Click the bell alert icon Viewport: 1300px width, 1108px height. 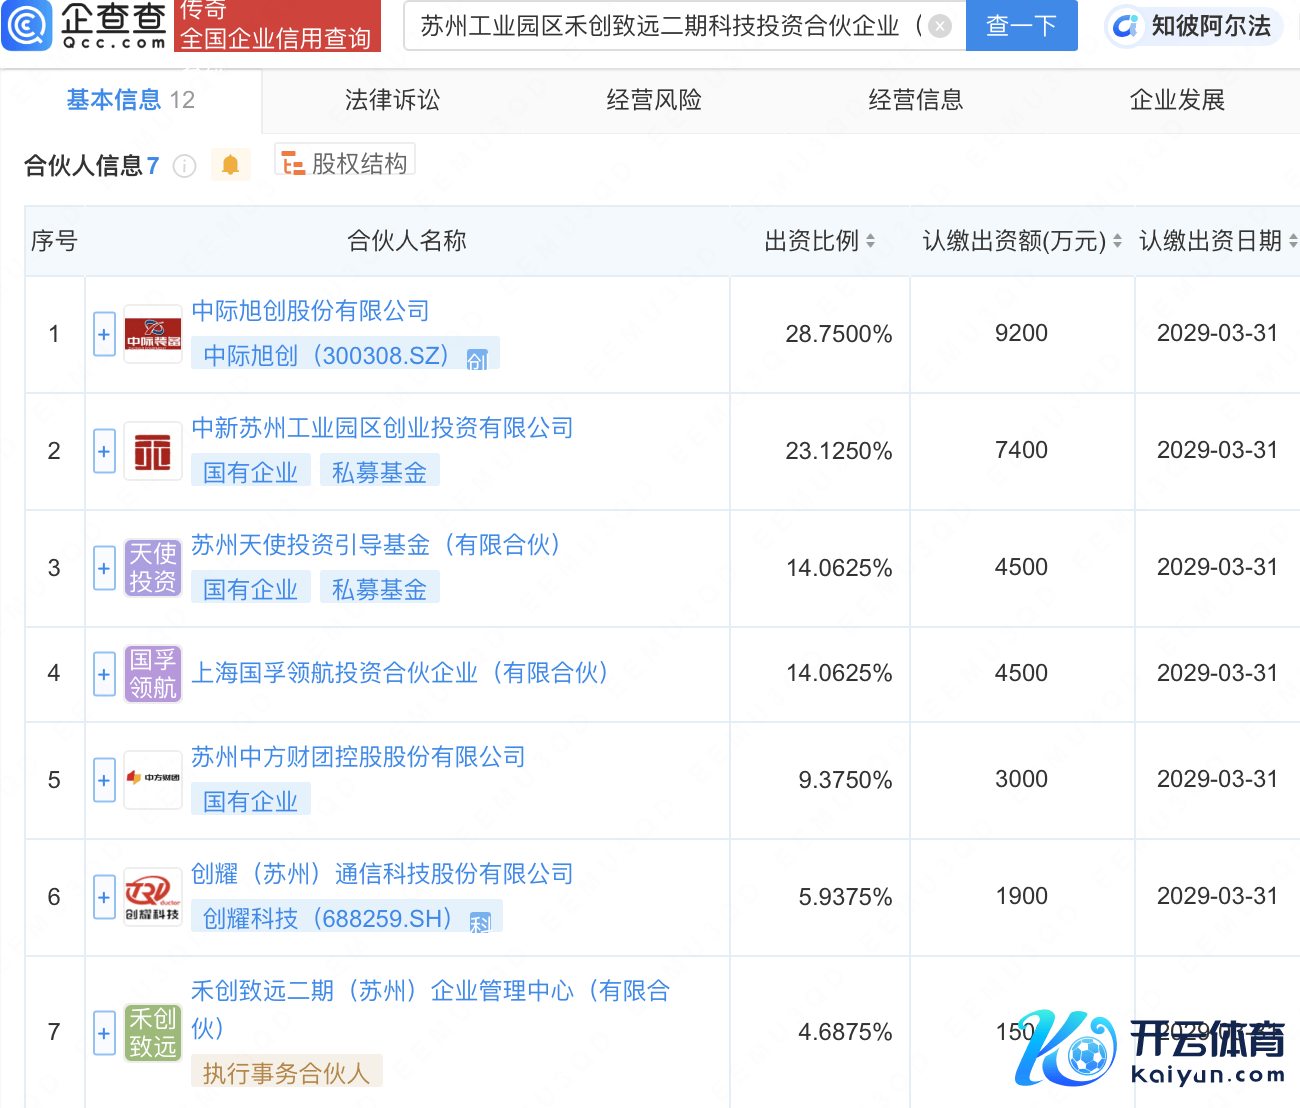point(230,165)
